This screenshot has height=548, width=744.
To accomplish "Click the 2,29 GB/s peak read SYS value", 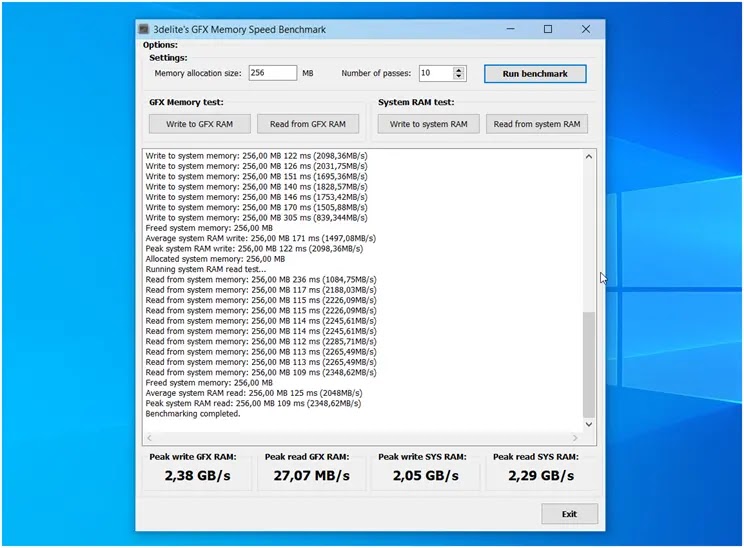I will point(541,475).
